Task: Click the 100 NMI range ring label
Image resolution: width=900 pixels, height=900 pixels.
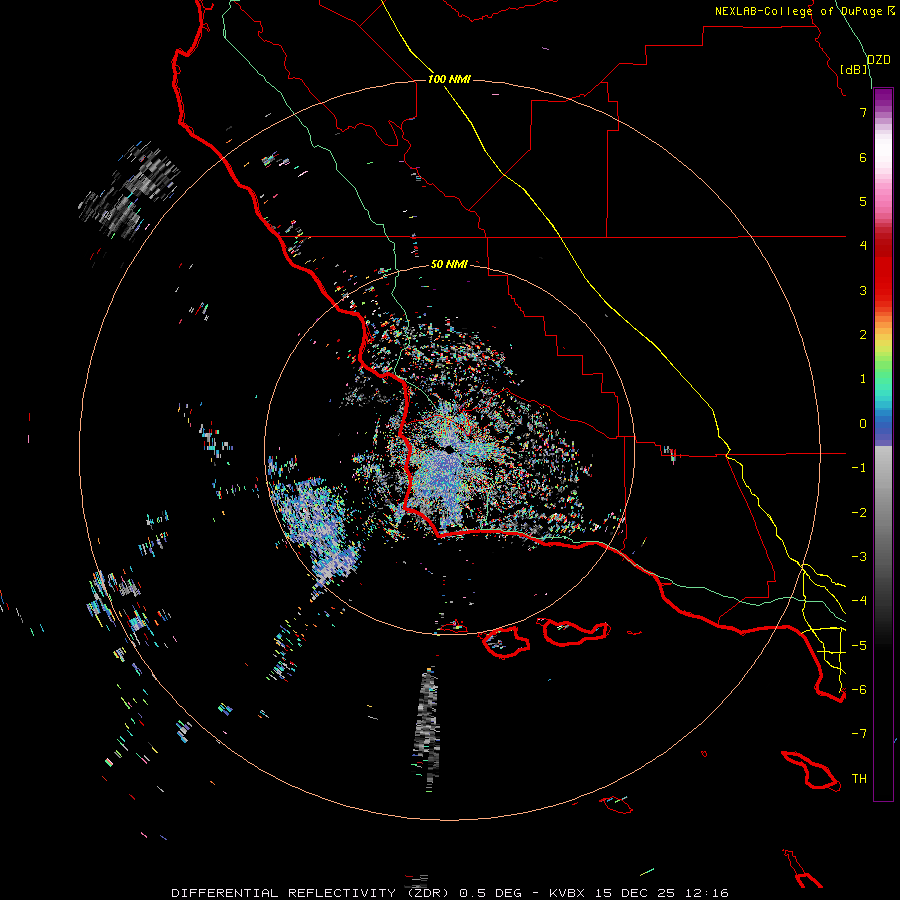Action: tap(449, 79)
